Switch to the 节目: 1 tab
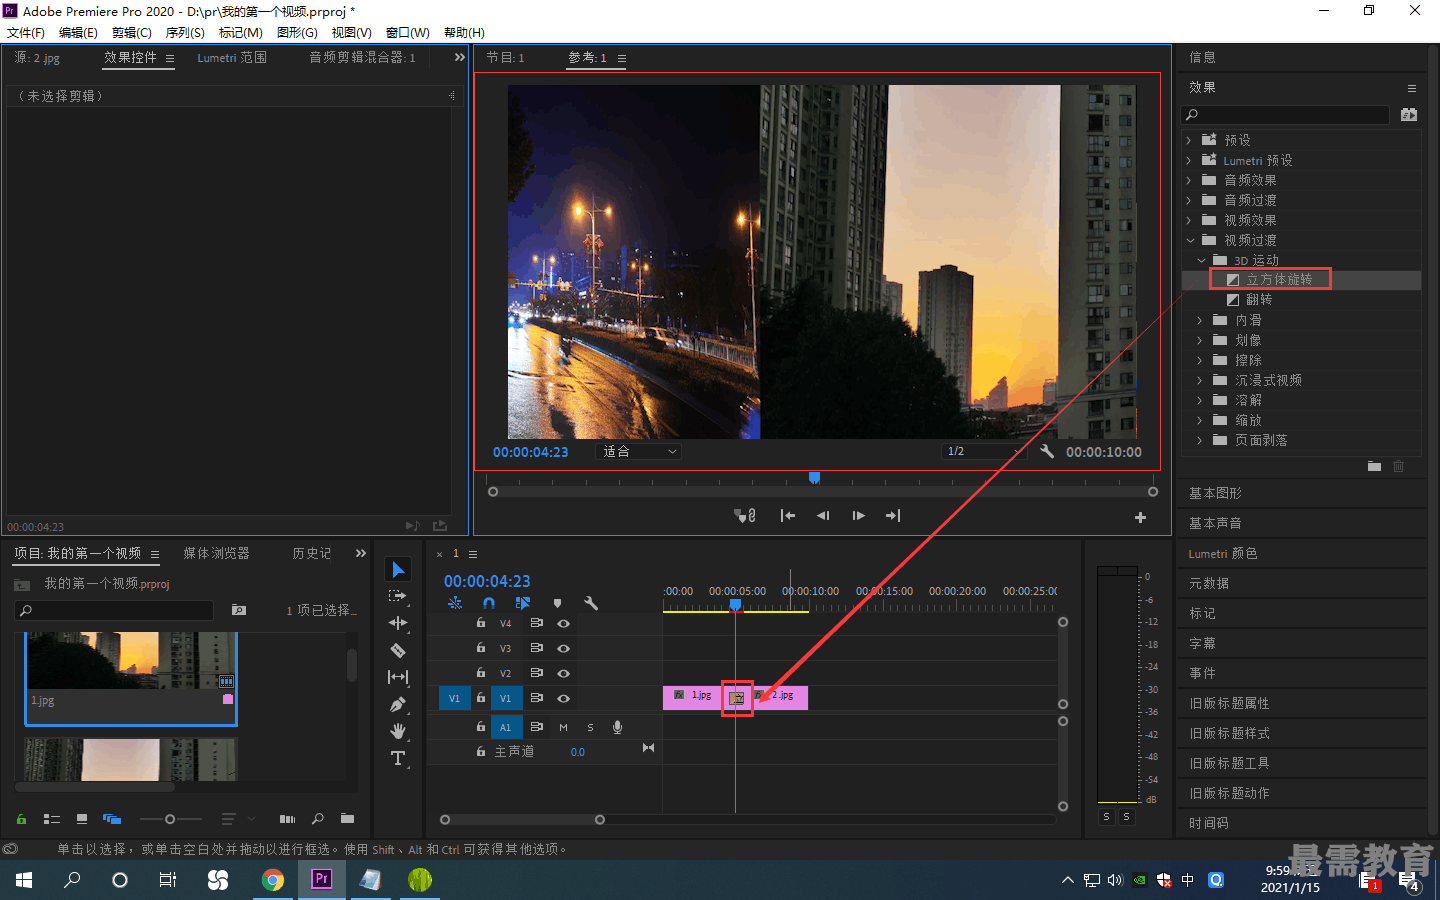 pyautogui.click(x=505, y=58)
